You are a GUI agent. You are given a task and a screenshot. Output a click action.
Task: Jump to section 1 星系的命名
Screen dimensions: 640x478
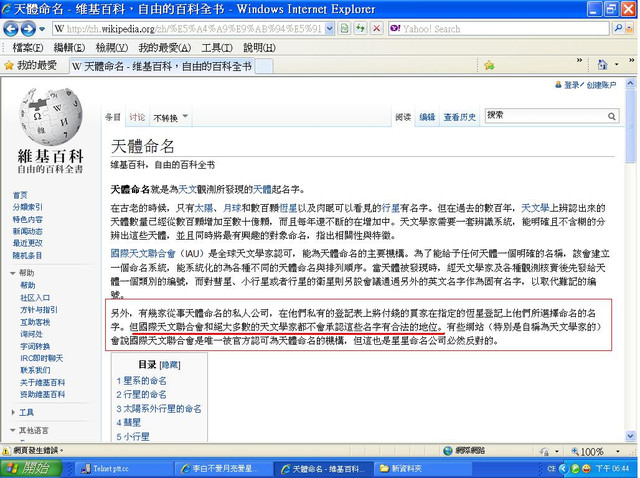(x=141, y=381)
